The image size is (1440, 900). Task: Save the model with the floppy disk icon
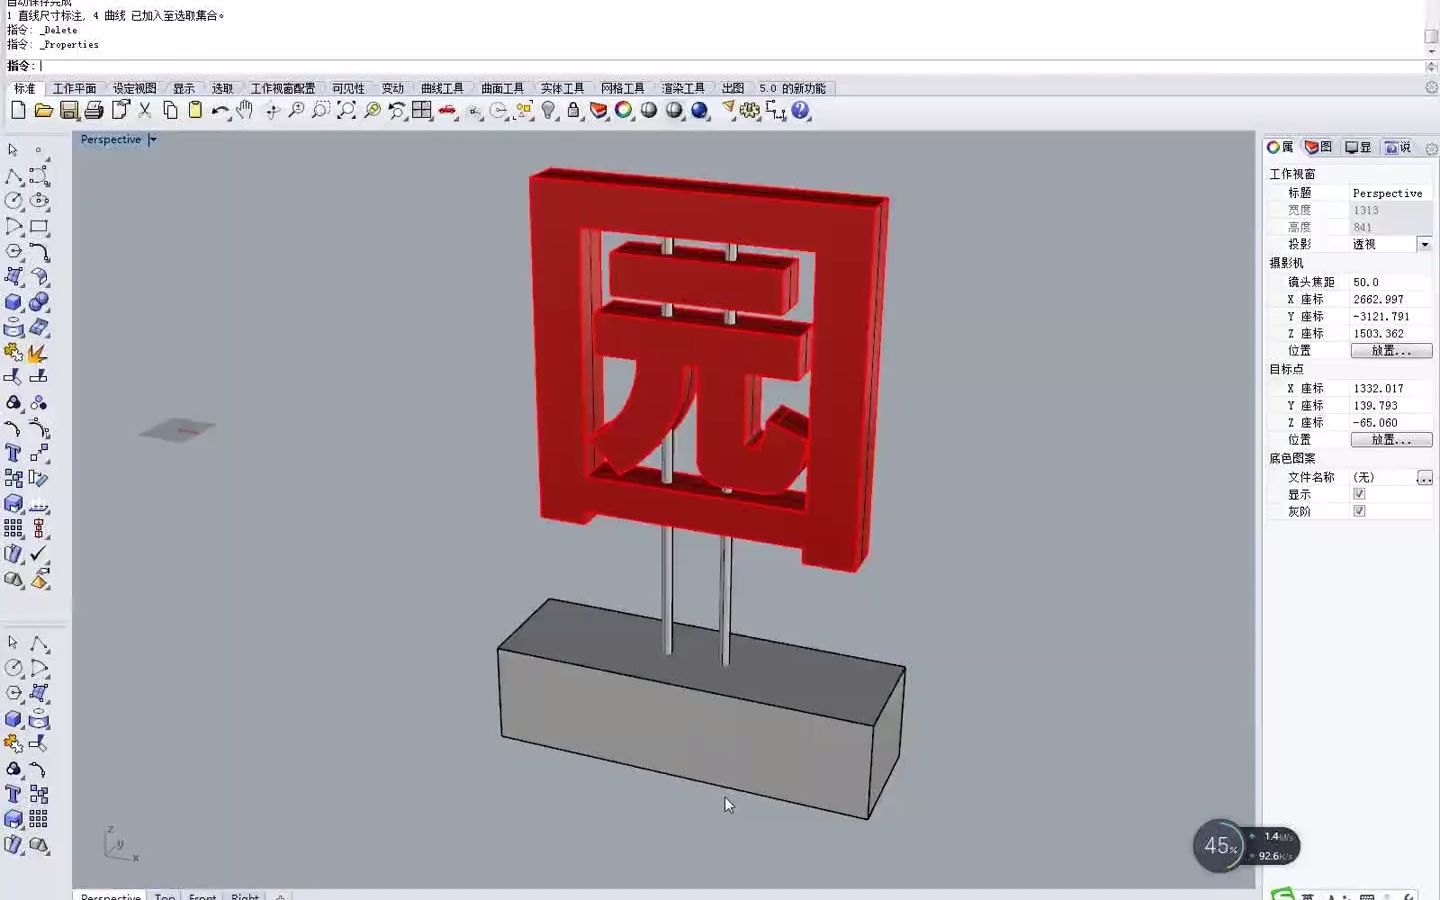point(69,111)
